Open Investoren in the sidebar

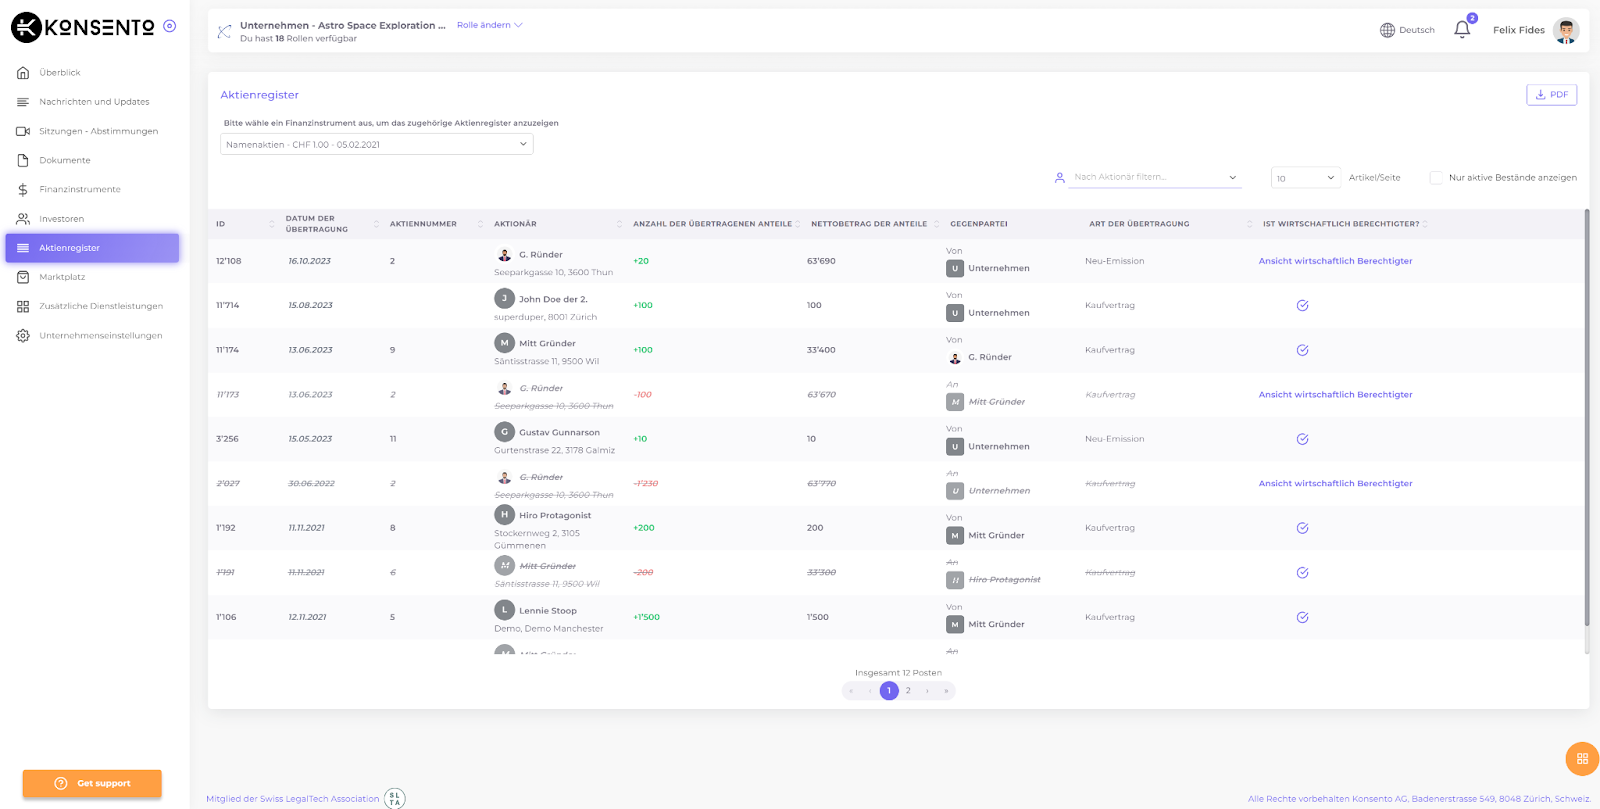(61, 219)
